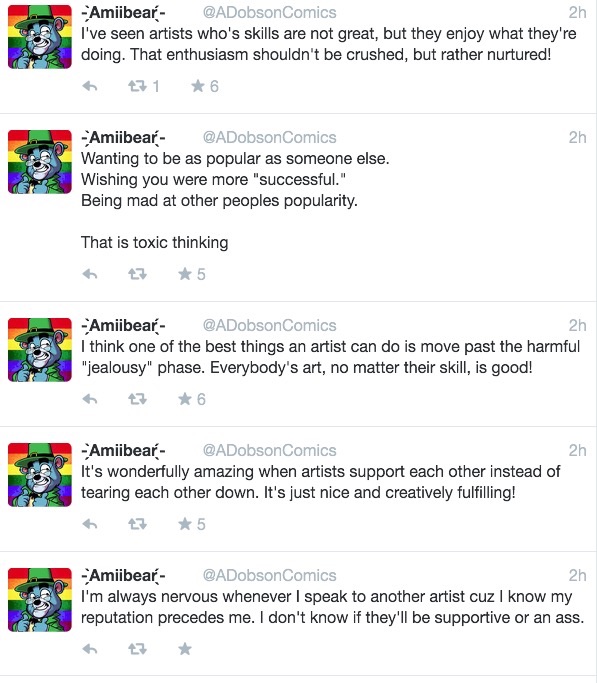Open the 2h timestamp on the last tweet
The width and height of the screenshot is (597, 683).
coord(577,575)
